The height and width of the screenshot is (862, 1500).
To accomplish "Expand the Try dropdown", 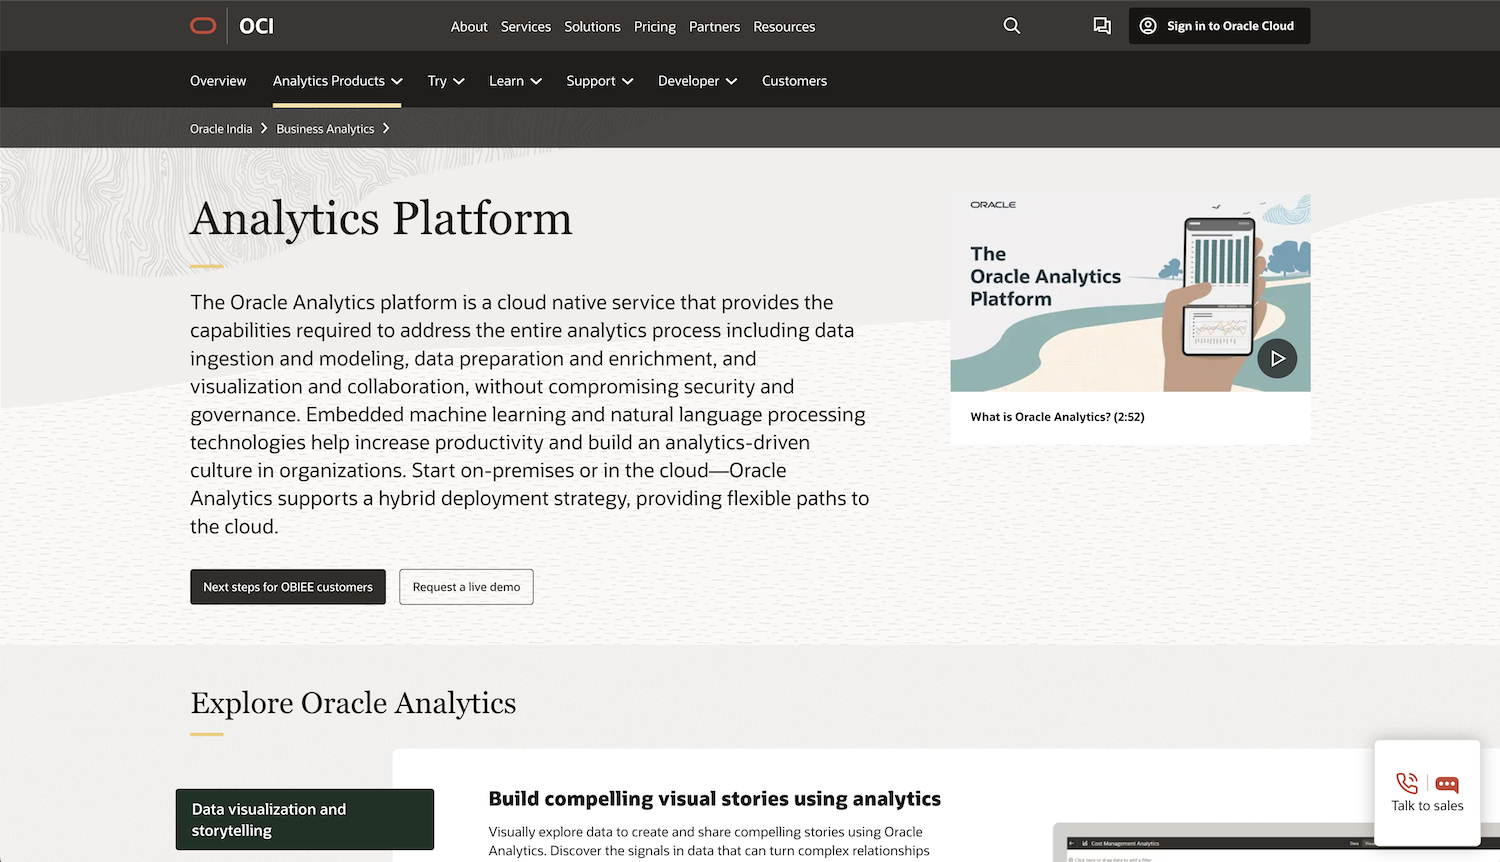I will point(446,81).
